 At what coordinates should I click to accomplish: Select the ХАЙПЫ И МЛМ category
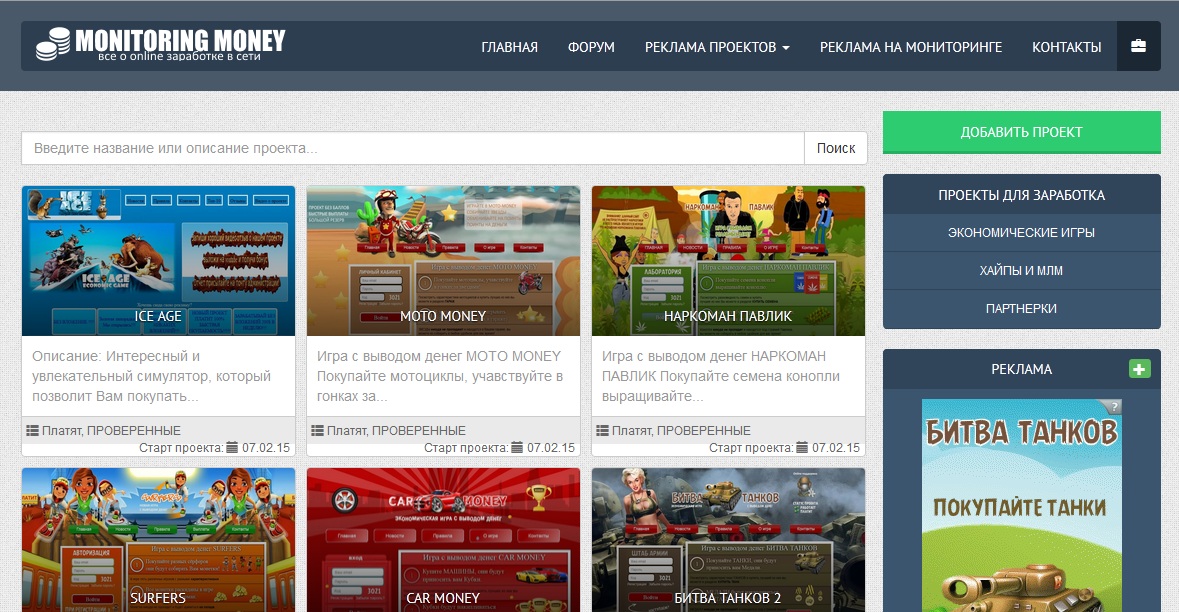click(x=1021, y=270)
